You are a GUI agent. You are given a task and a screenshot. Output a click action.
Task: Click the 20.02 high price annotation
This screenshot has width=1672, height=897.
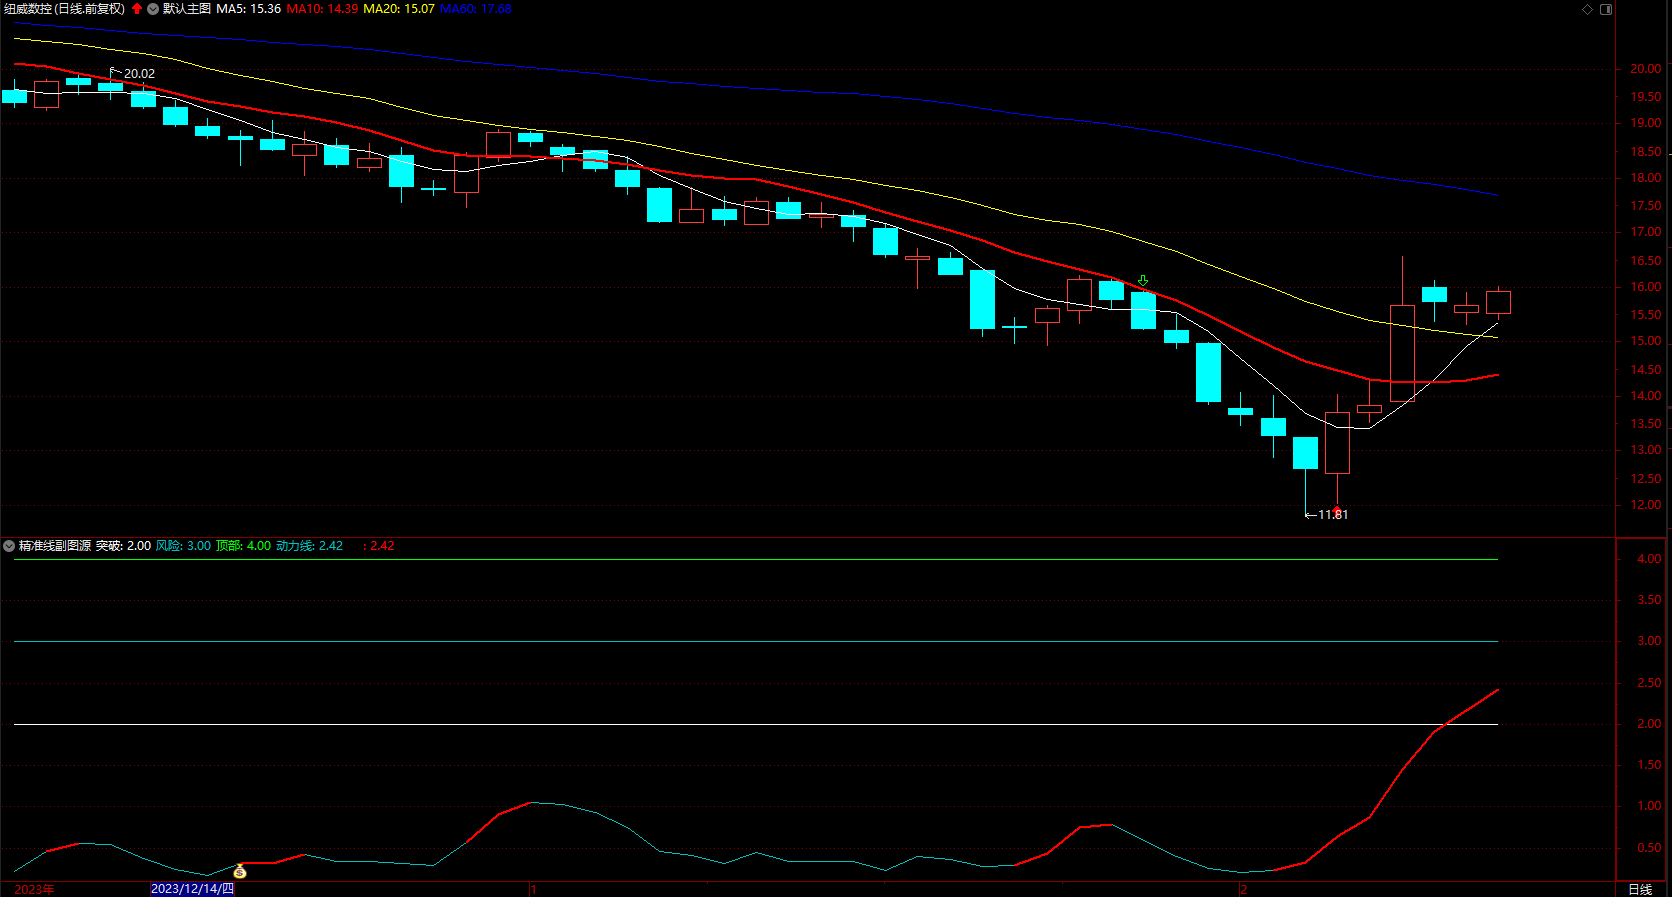click(x=139, y=74)
